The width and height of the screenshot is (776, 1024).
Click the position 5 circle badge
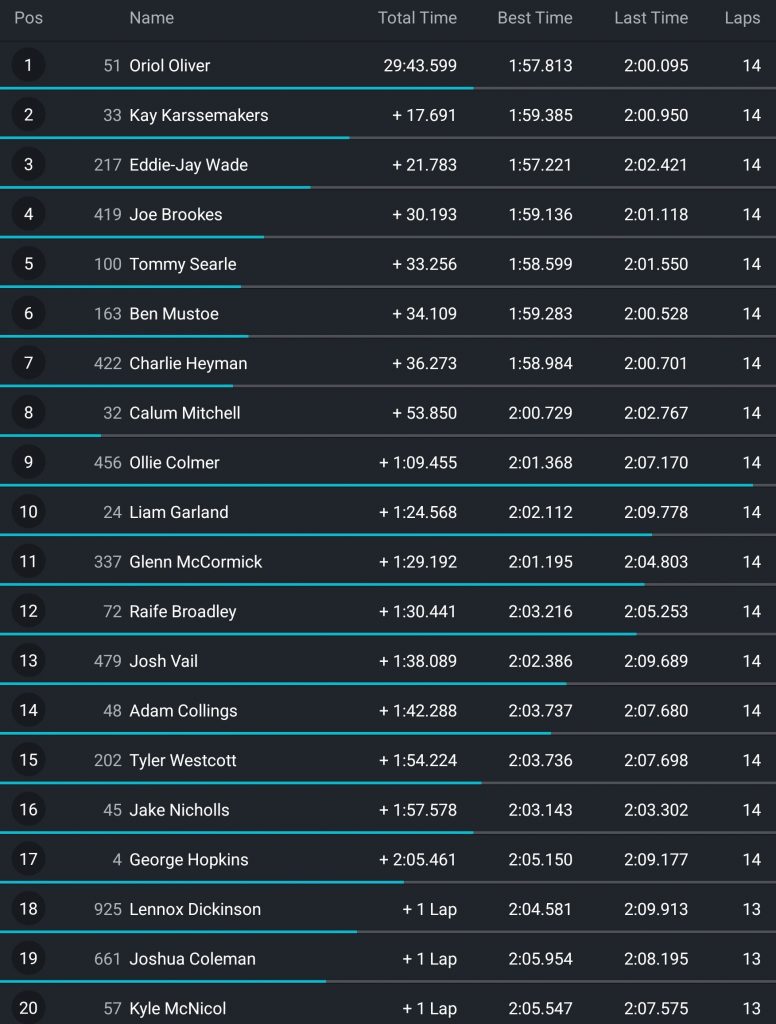(x=28, y=263)
